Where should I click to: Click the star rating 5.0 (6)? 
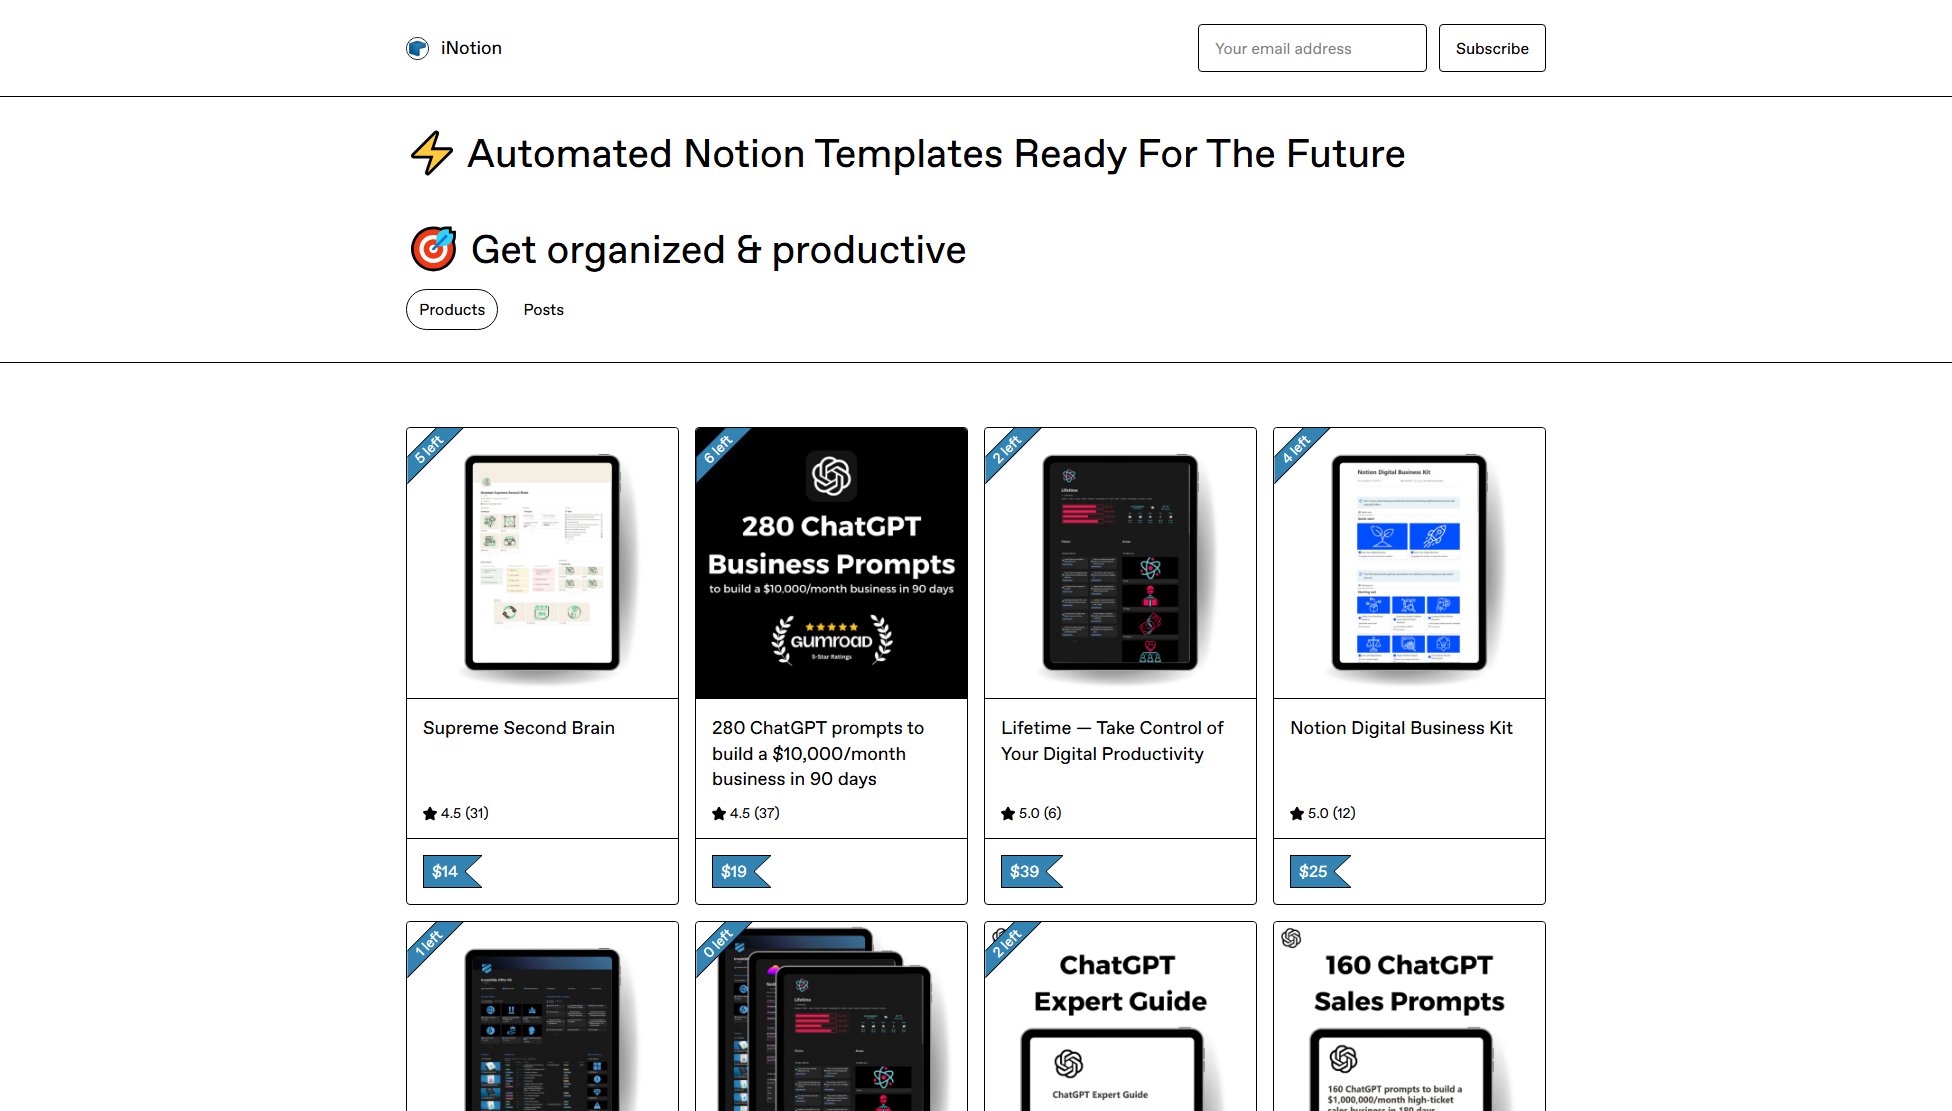tap(1031, 813)
